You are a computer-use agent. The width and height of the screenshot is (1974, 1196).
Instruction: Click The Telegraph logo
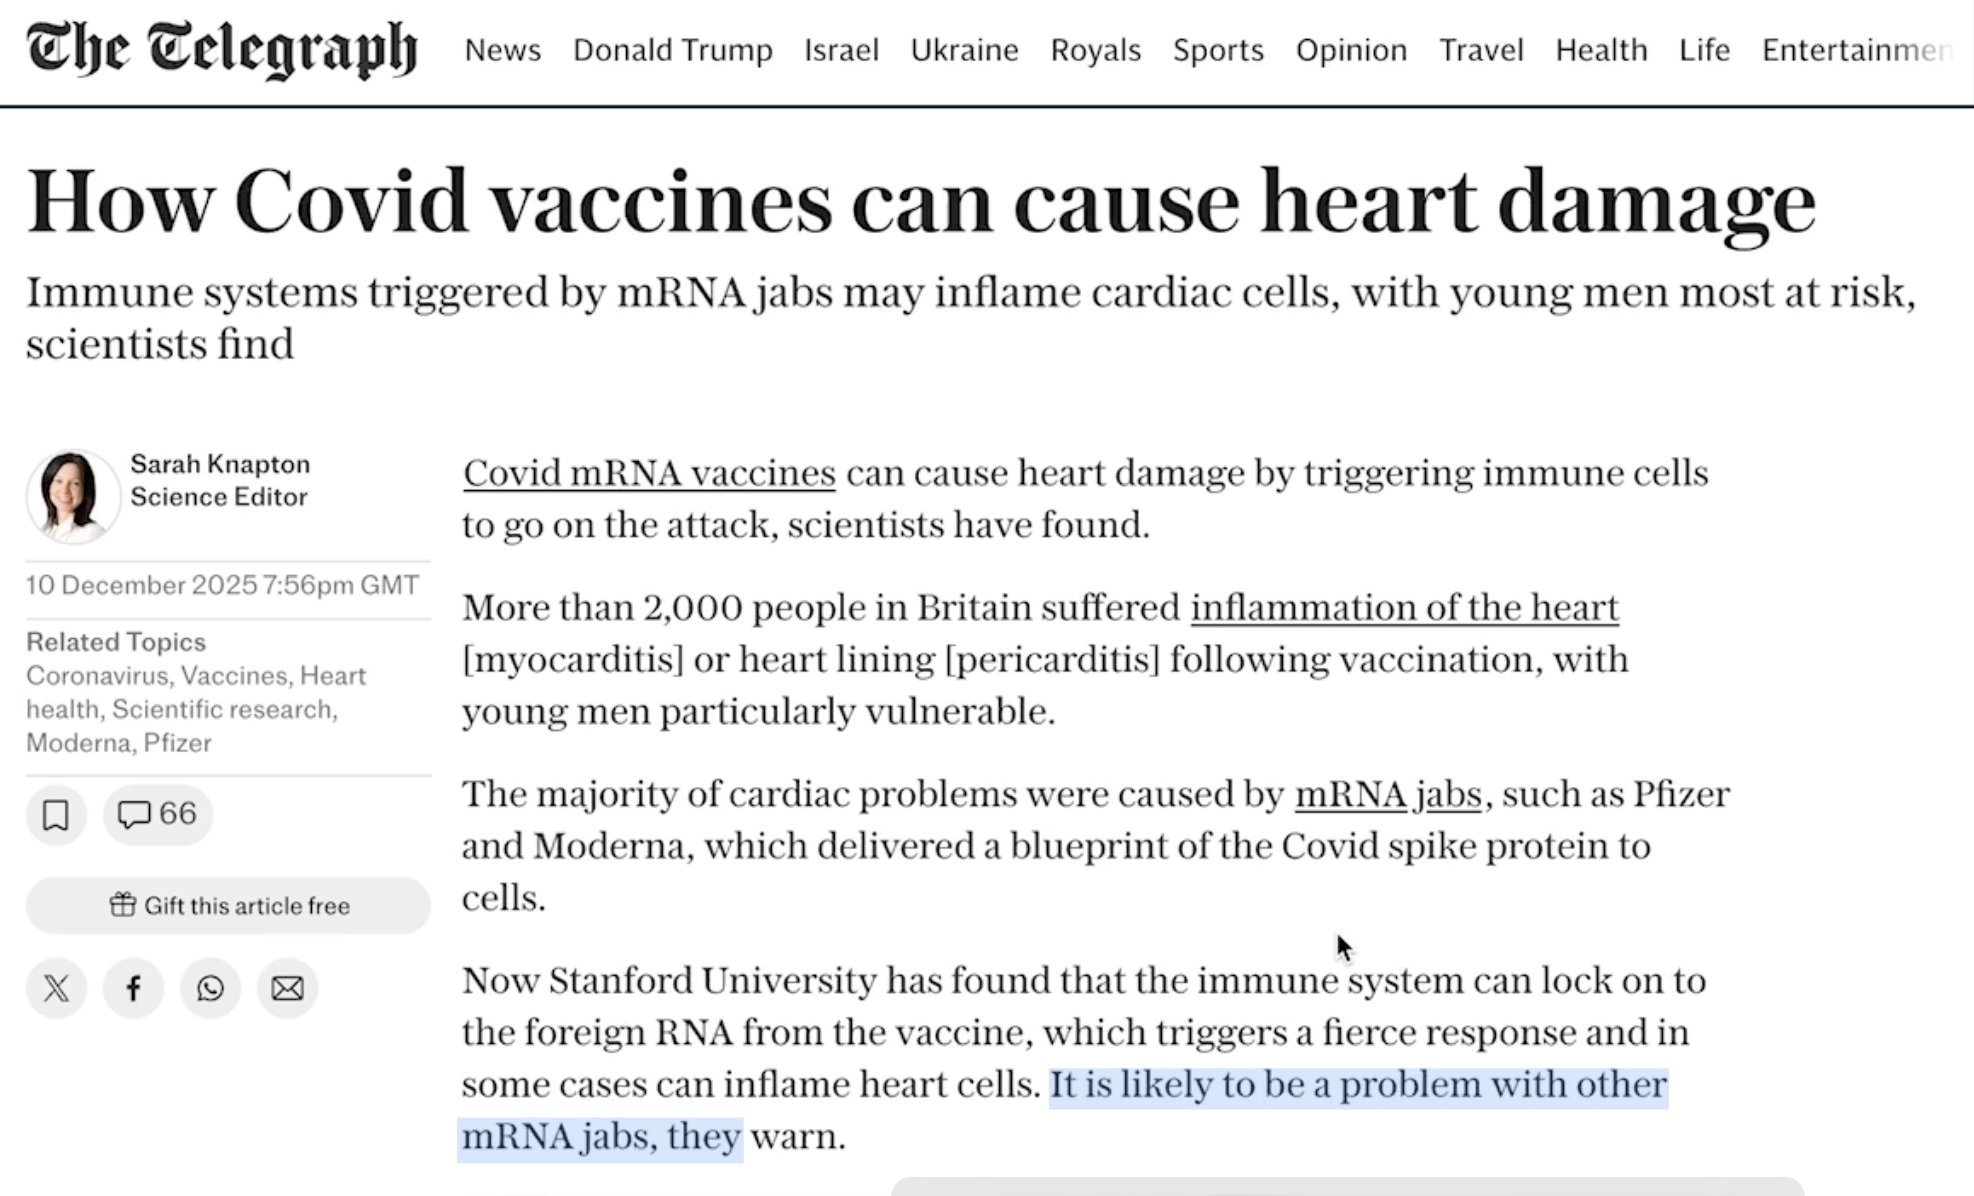222,50
